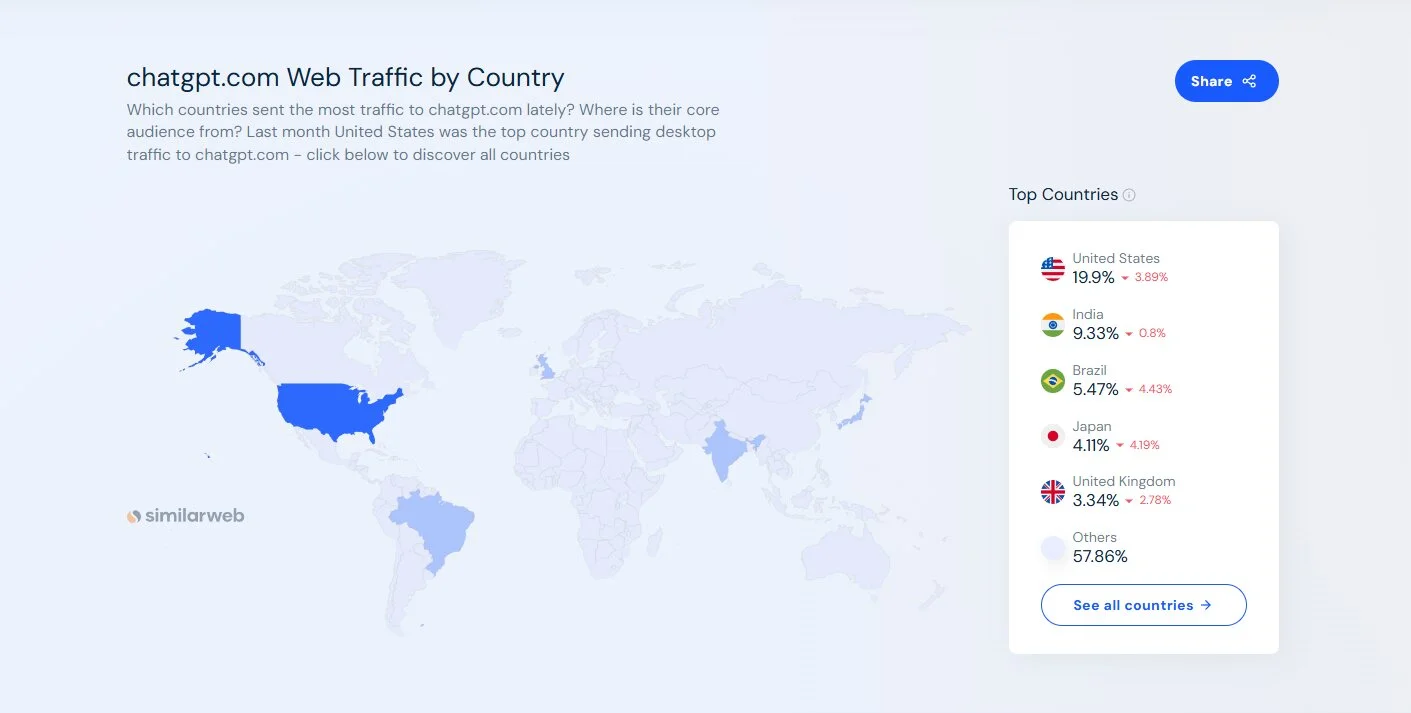Click the Japan flag icon
The height and width of the screenshot is (713, 1411).
pyautogui.click(x=1053, y=436)
